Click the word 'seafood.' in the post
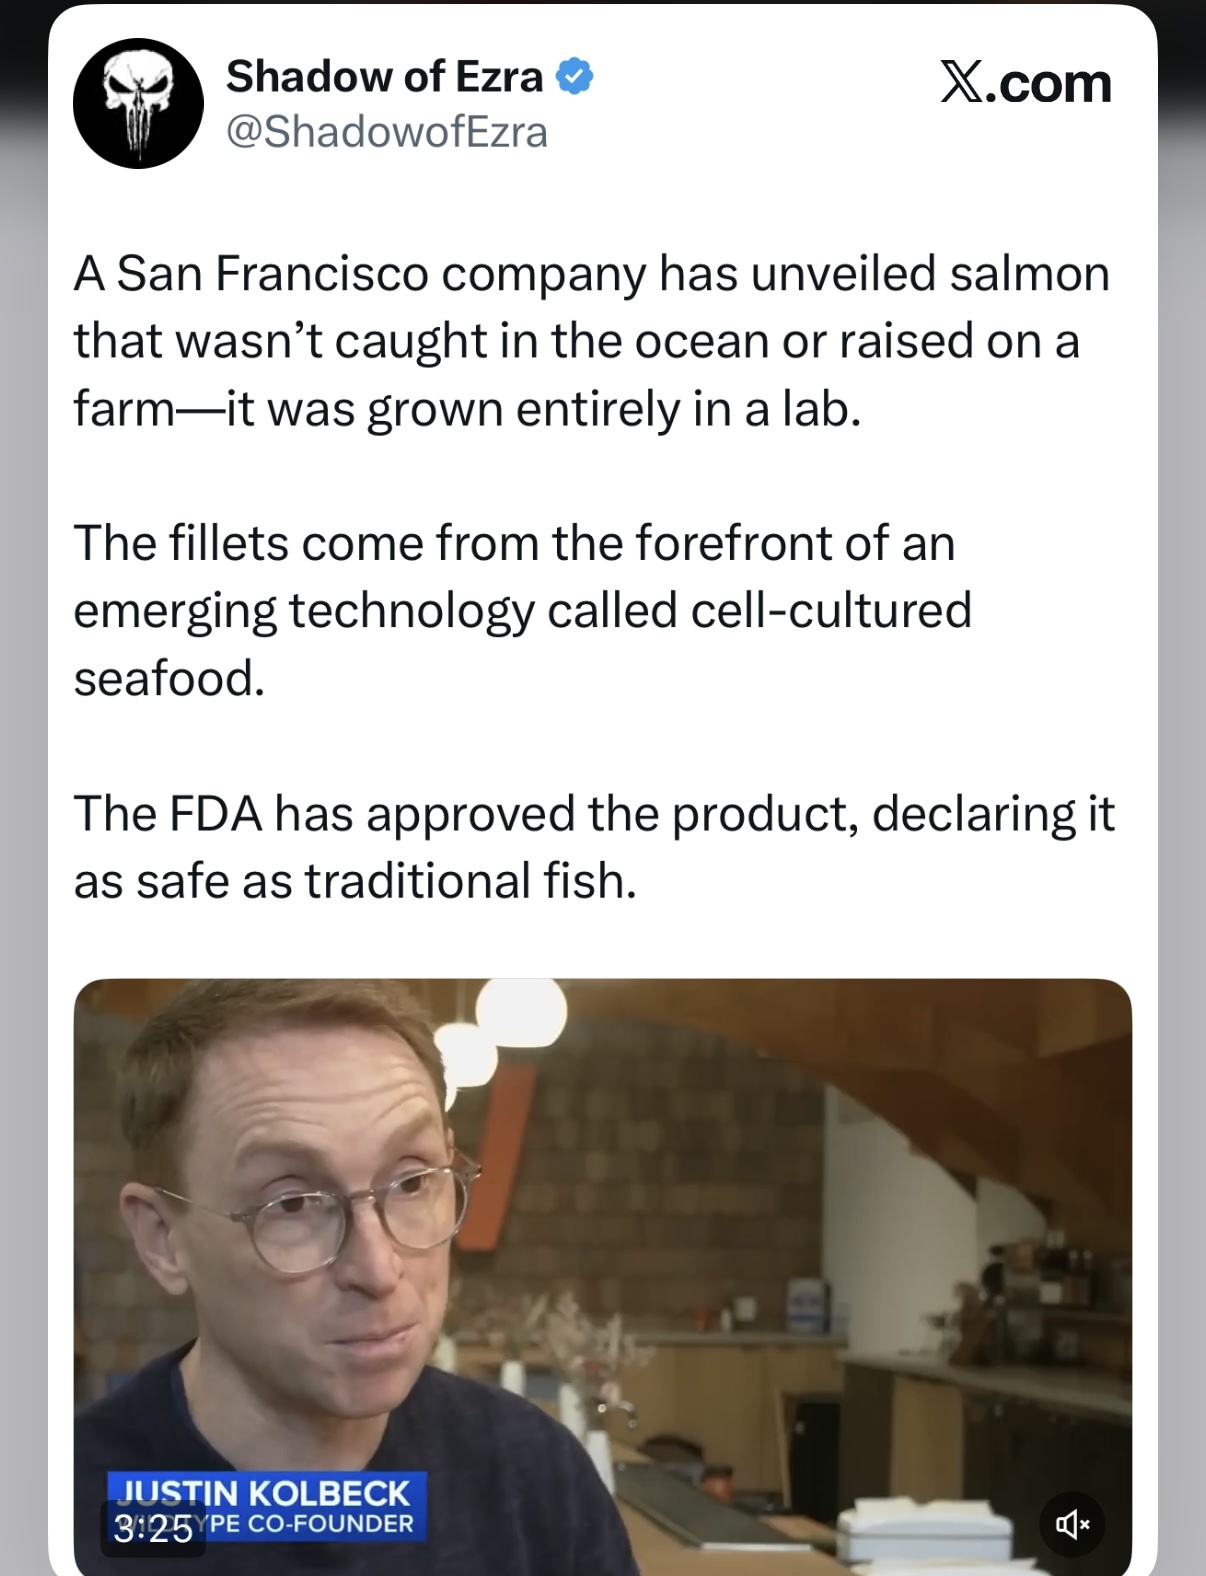This screenshot has width=1206, height=1576. [170, 678]
